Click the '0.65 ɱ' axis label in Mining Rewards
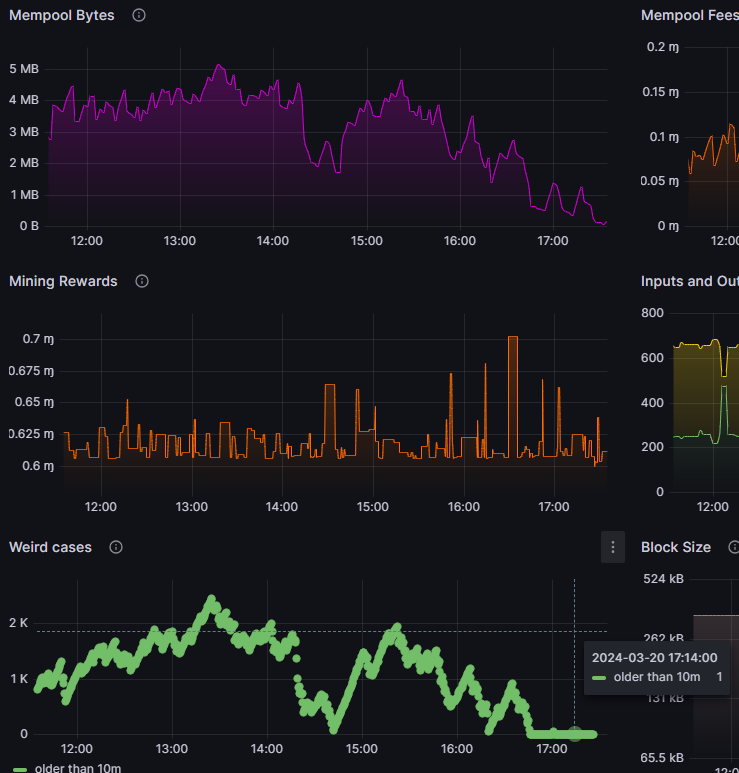 click(x=35, y=402)
